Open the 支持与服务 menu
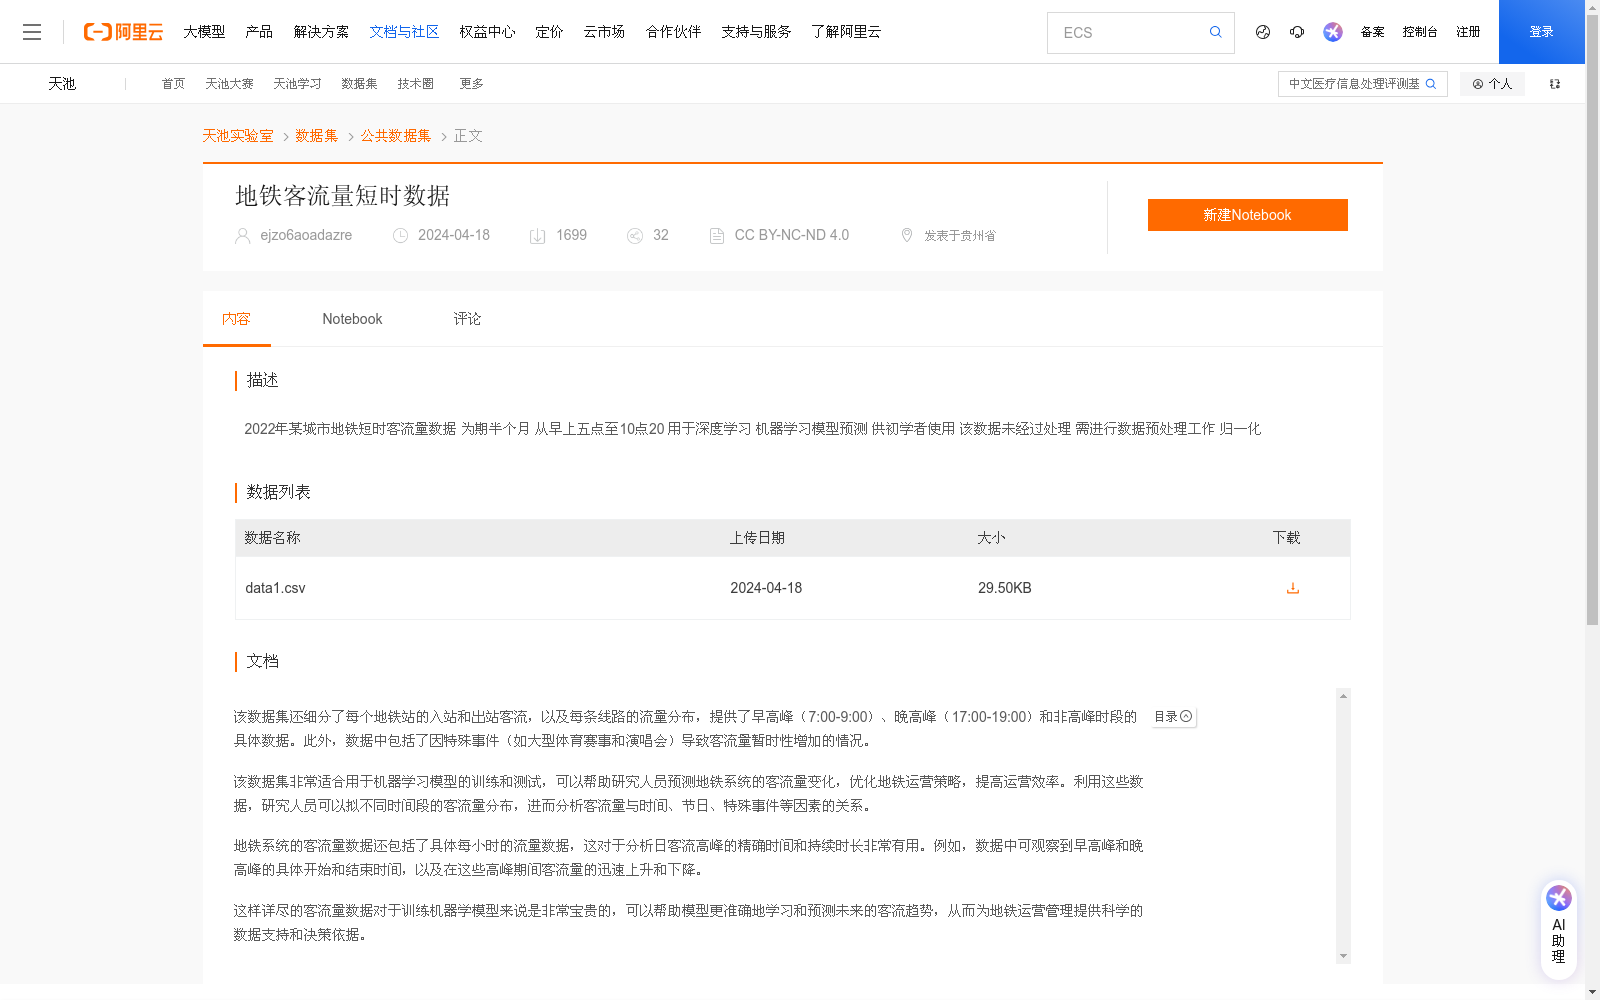Image resolution: width=1600 pixels, height=1000 pixels. pyautogui.click(x=756, y=32)
